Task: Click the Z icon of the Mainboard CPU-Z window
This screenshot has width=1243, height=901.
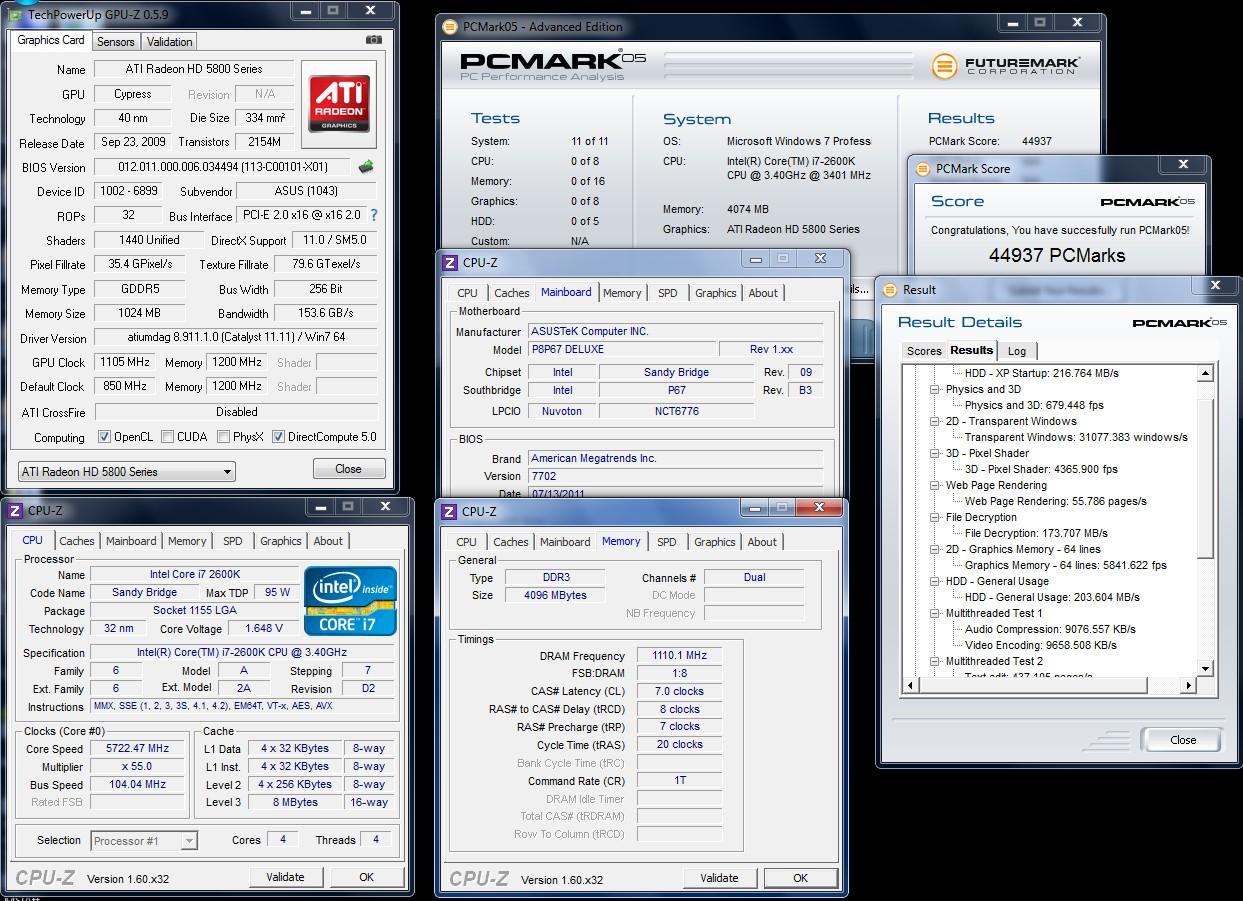Action: click(x=449, y=263)
